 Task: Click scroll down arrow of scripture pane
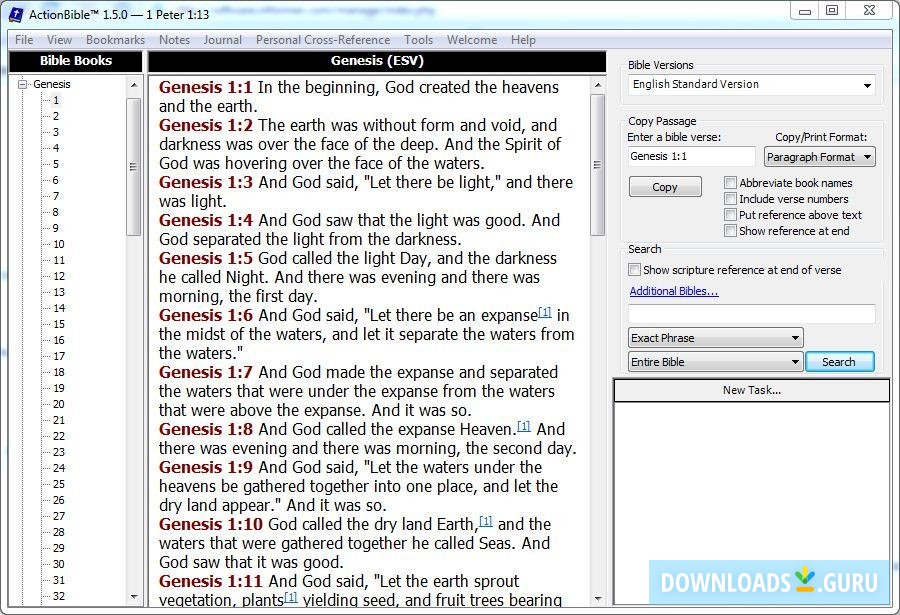[x=598, y=599]
